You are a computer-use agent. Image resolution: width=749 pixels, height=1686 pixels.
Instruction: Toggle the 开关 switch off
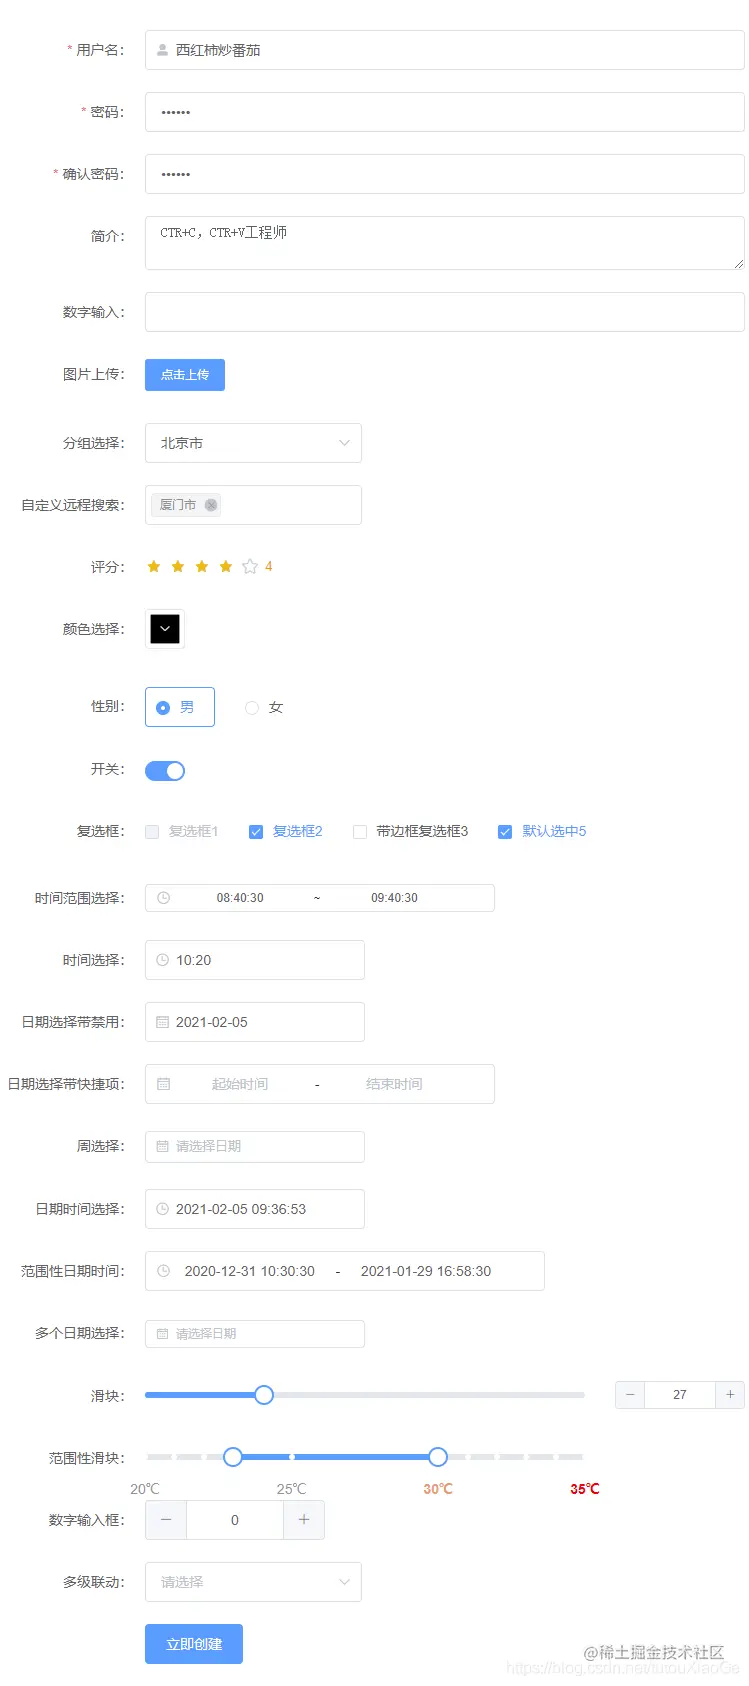tap(165, 771)
